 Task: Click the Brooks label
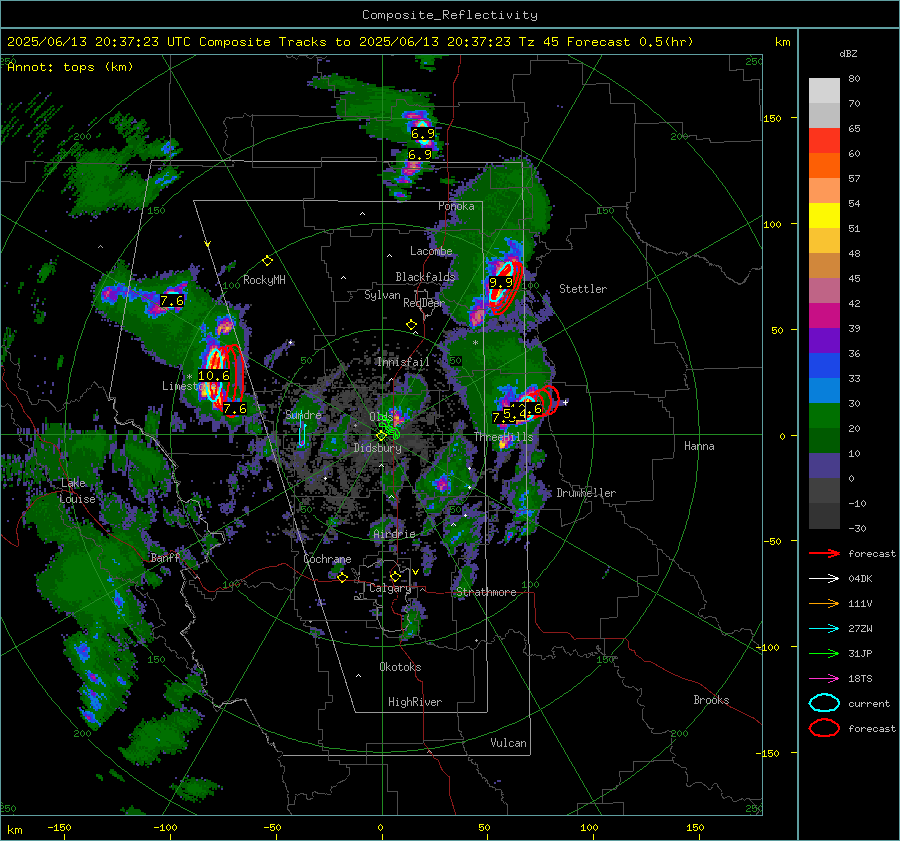pos(711,700)
